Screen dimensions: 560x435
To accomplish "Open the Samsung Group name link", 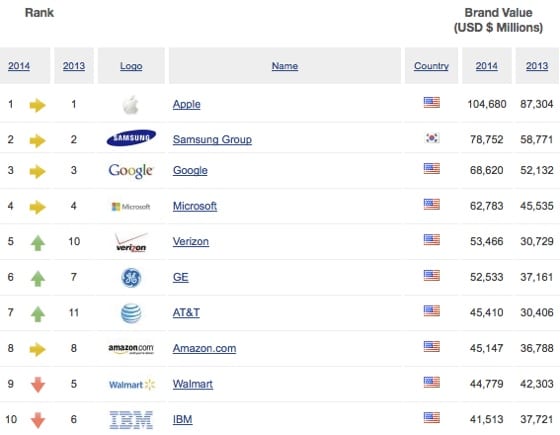I will click(x=212, y=139).
